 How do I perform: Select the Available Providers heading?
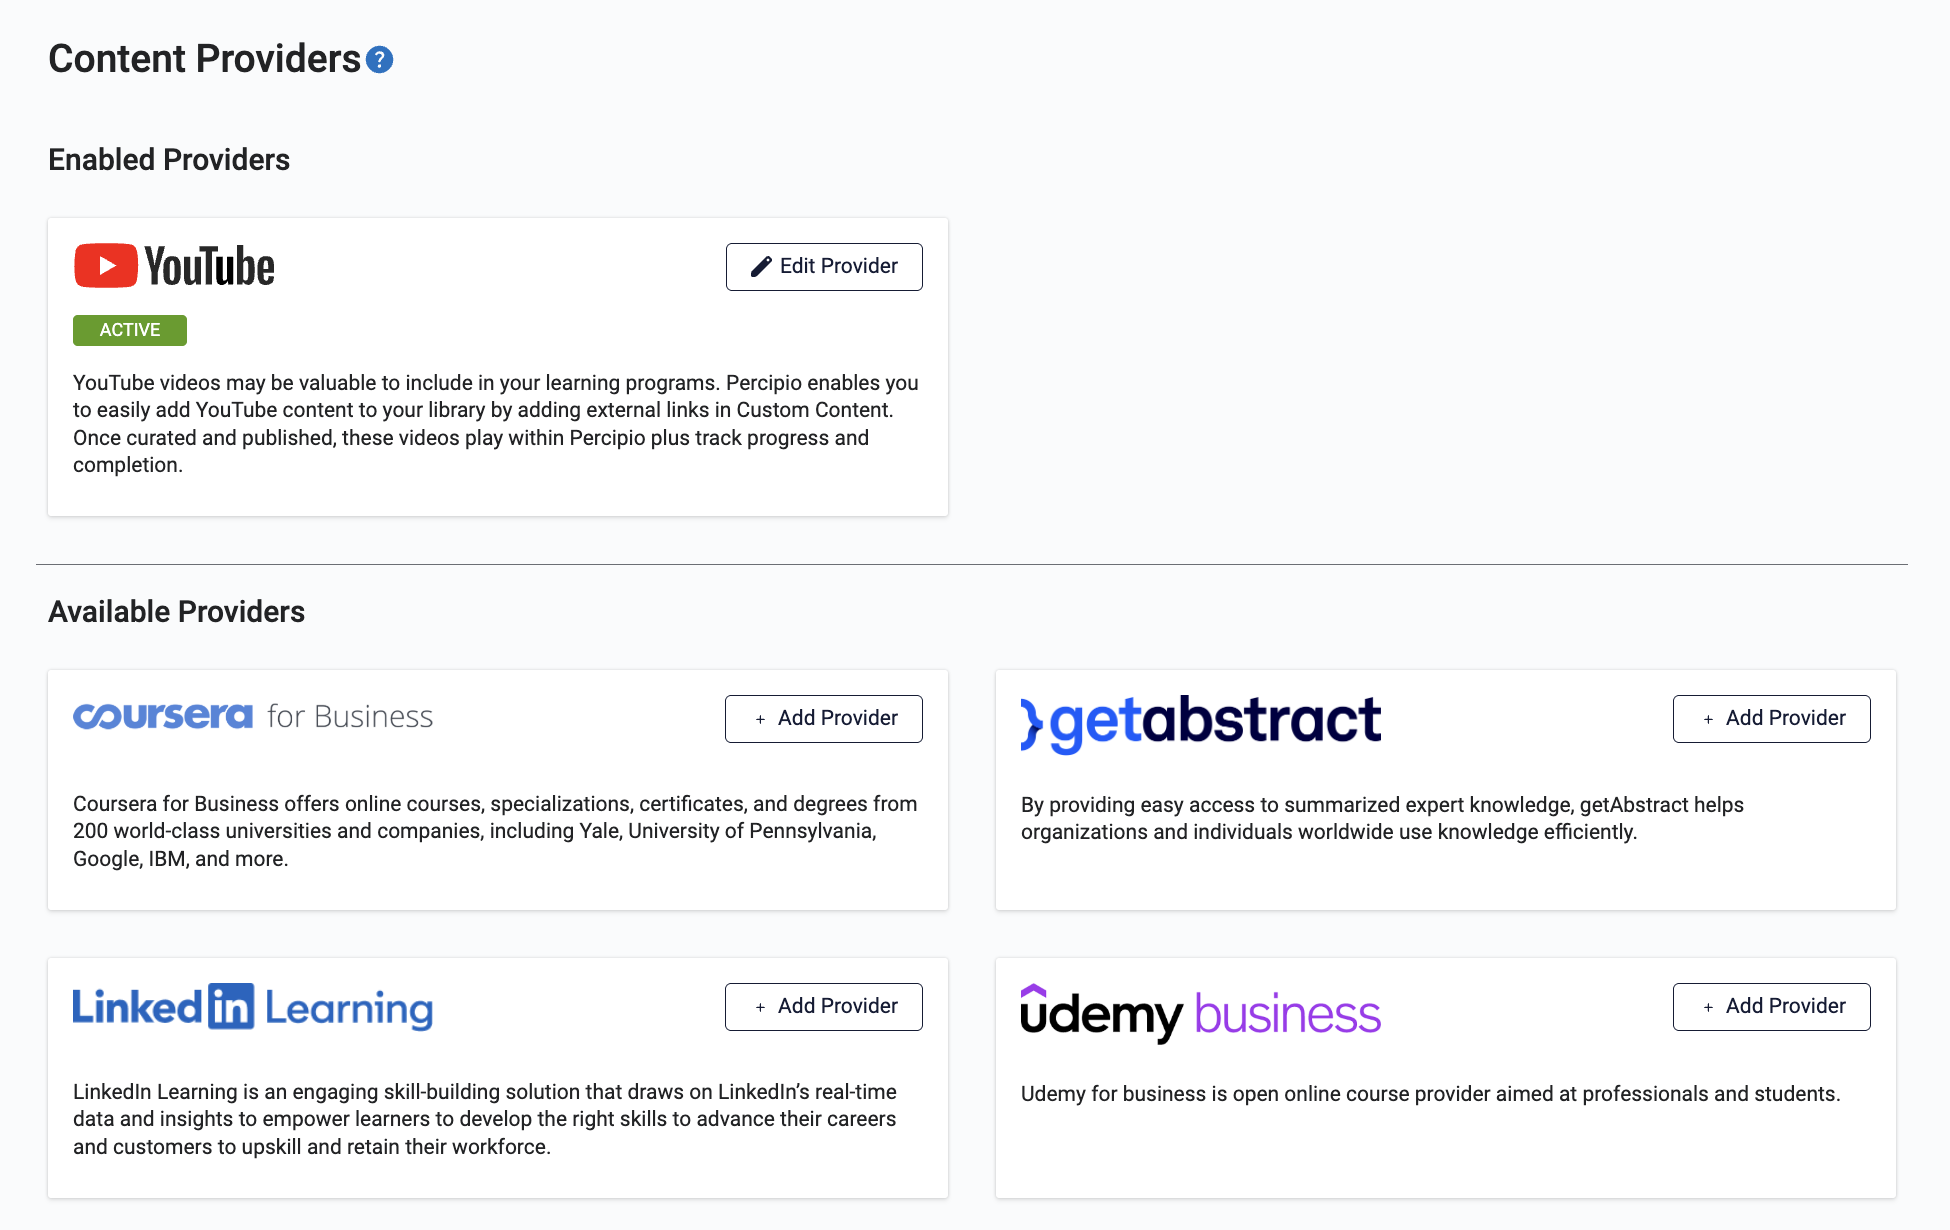tap(177, 612)
